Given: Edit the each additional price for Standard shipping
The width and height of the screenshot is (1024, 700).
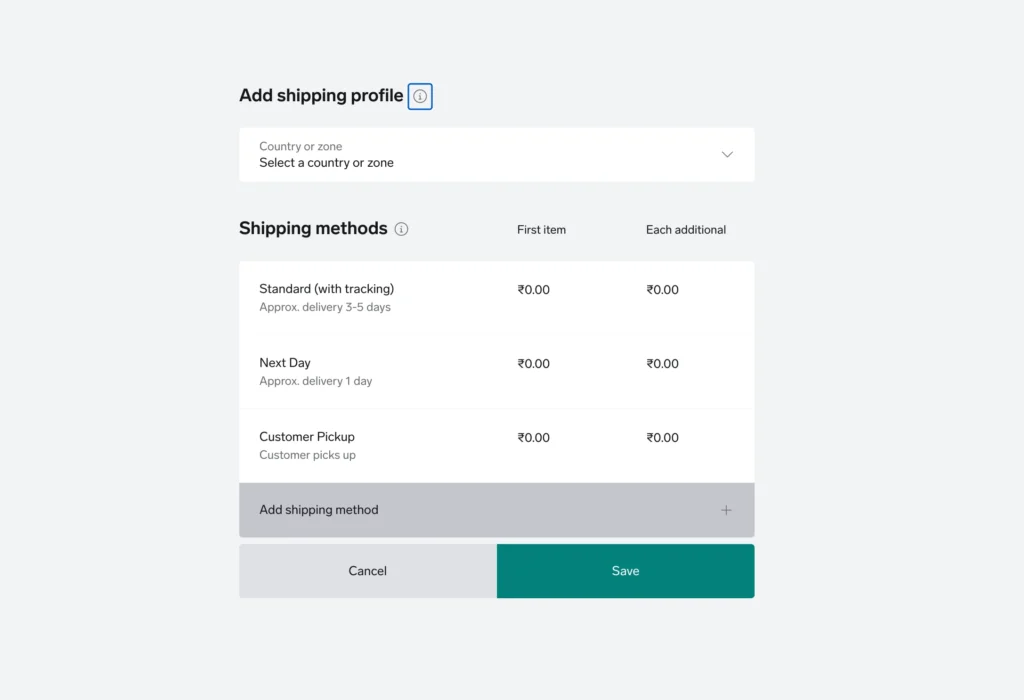Looking at the screenshot, I should tap(662, 289).
